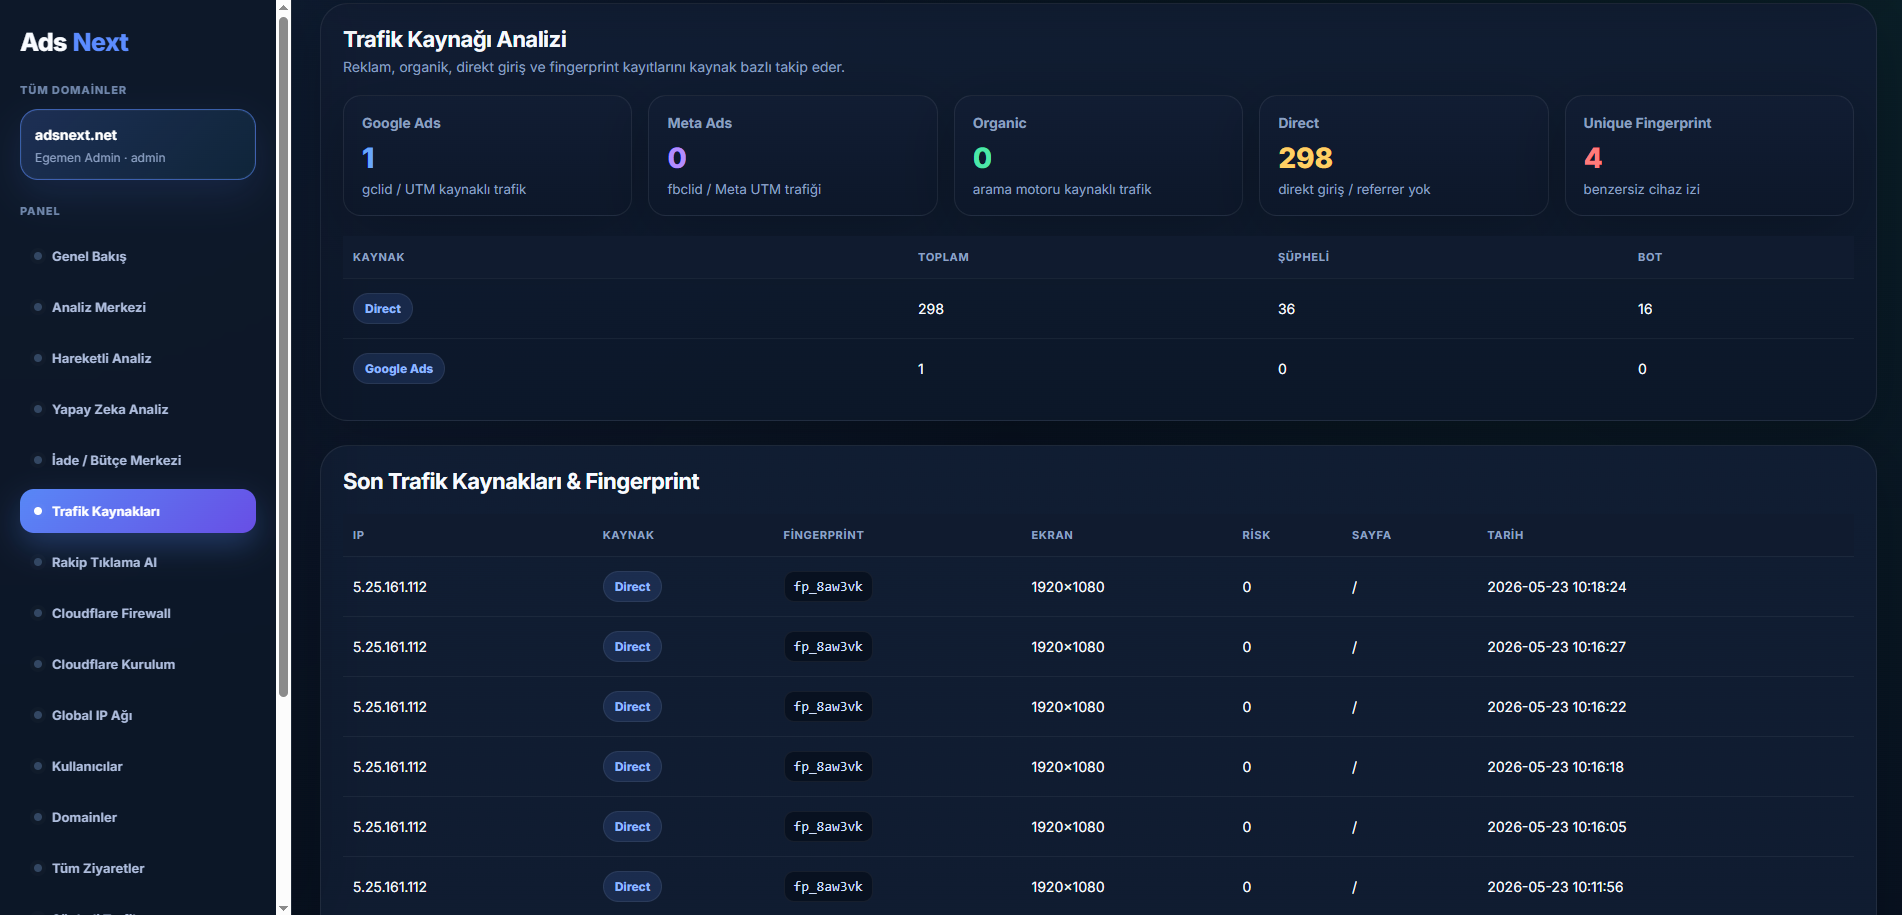Open Yapay Zeka Analiz section
The image size is (1902, 915).
tap(138, 409)
